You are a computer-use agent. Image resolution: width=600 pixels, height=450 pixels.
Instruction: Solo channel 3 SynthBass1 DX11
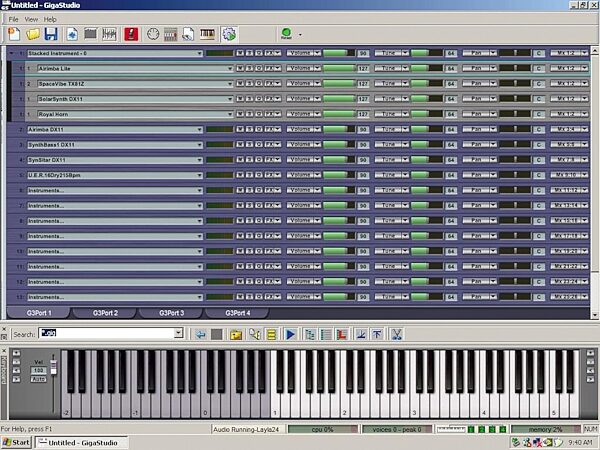point(249,145)
